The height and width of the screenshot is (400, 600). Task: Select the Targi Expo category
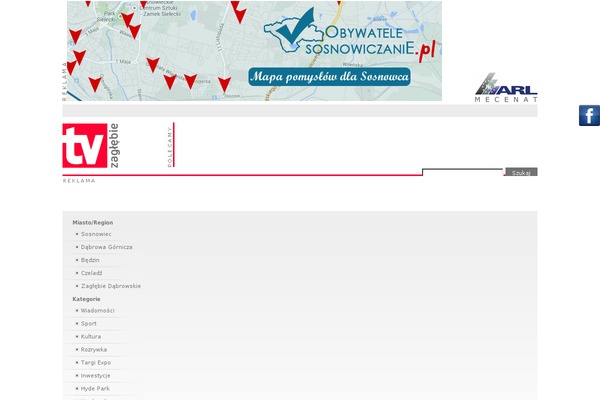[96, 363]
